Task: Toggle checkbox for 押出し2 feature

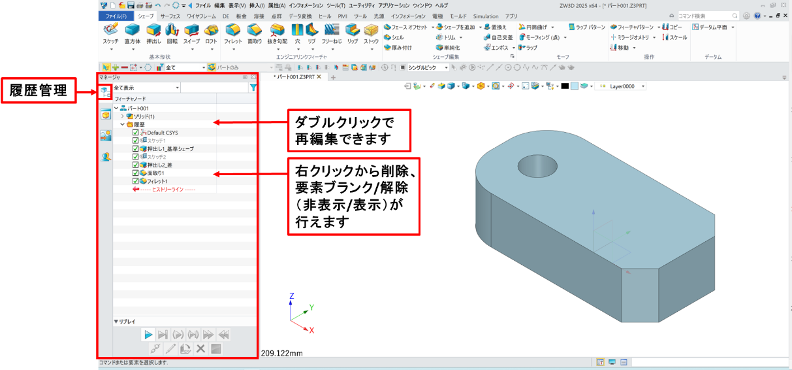Action: coord(135,165)
